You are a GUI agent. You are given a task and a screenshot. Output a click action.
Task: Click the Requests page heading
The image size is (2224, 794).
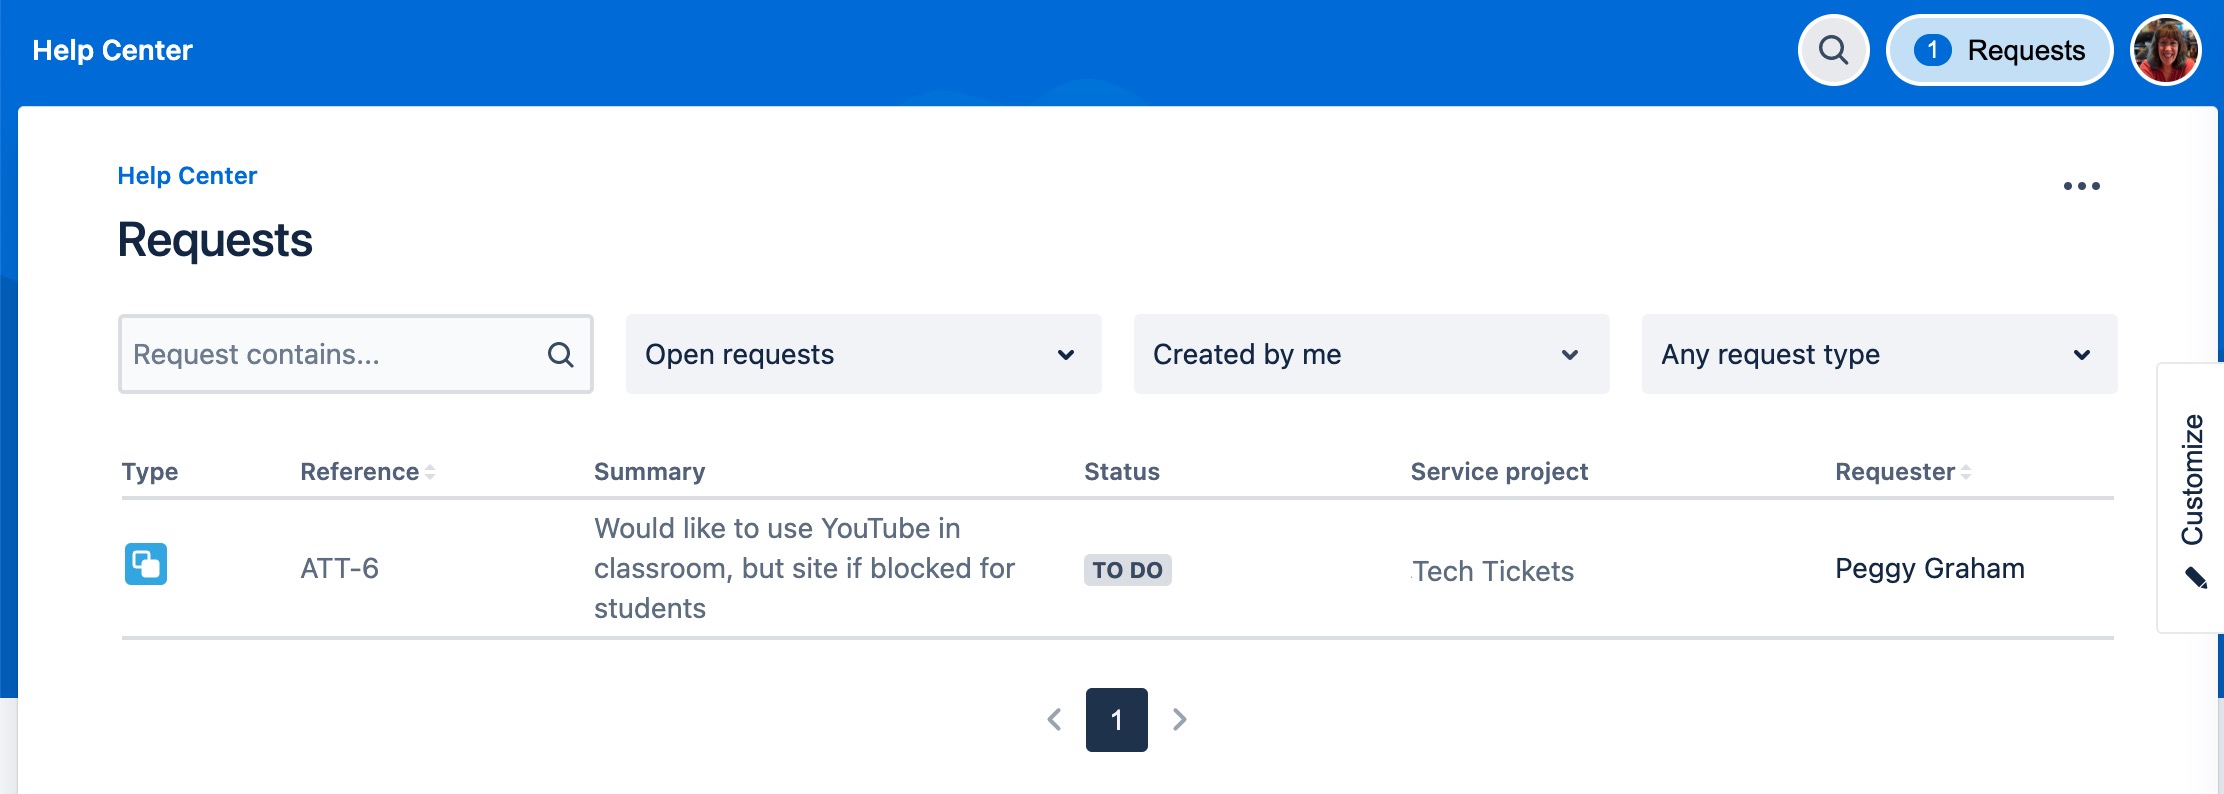click(x=215, y=240)
